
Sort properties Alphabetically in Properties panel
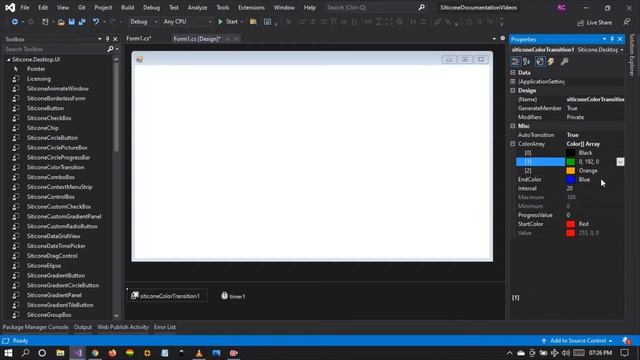pyautogui.click(x=527, y=61)
